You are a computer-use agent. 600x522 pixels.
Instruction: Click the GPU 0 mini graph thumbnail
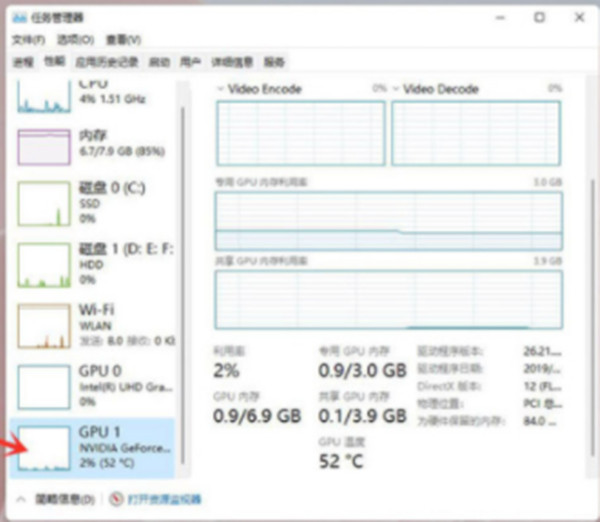tap(44, 387)
